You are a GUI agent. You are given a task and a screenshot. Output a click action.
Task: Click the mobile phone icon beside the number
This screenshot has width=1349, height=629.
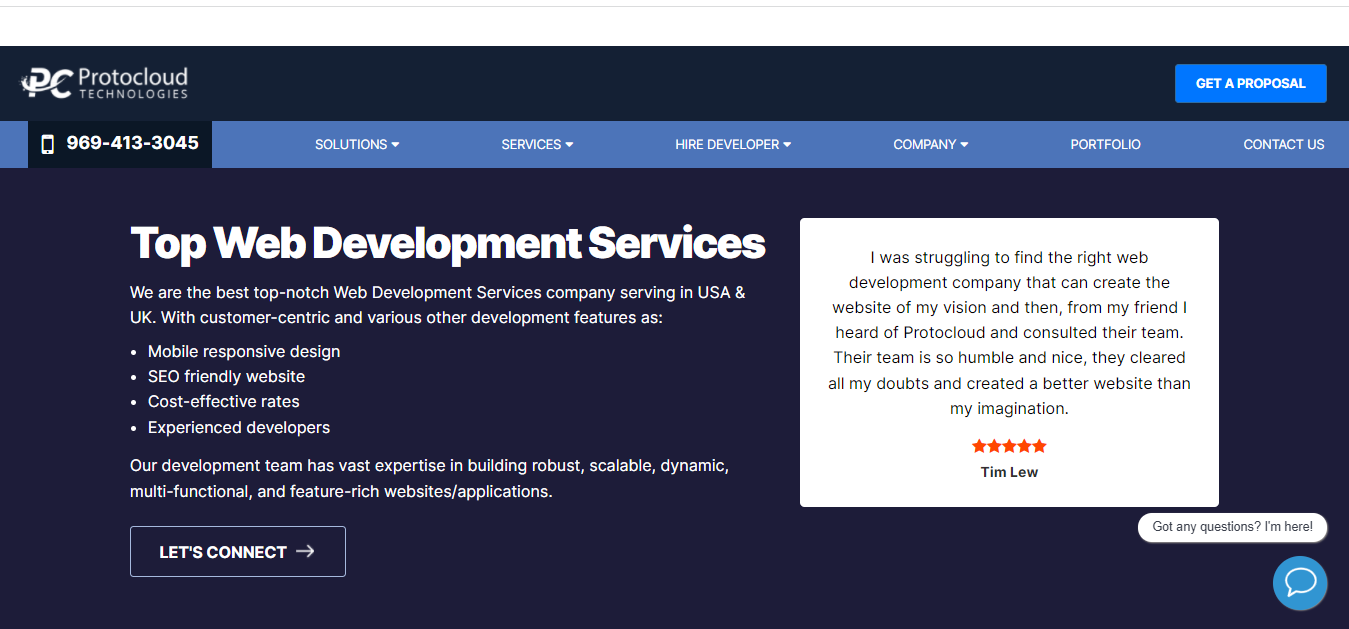click(47, 144)
